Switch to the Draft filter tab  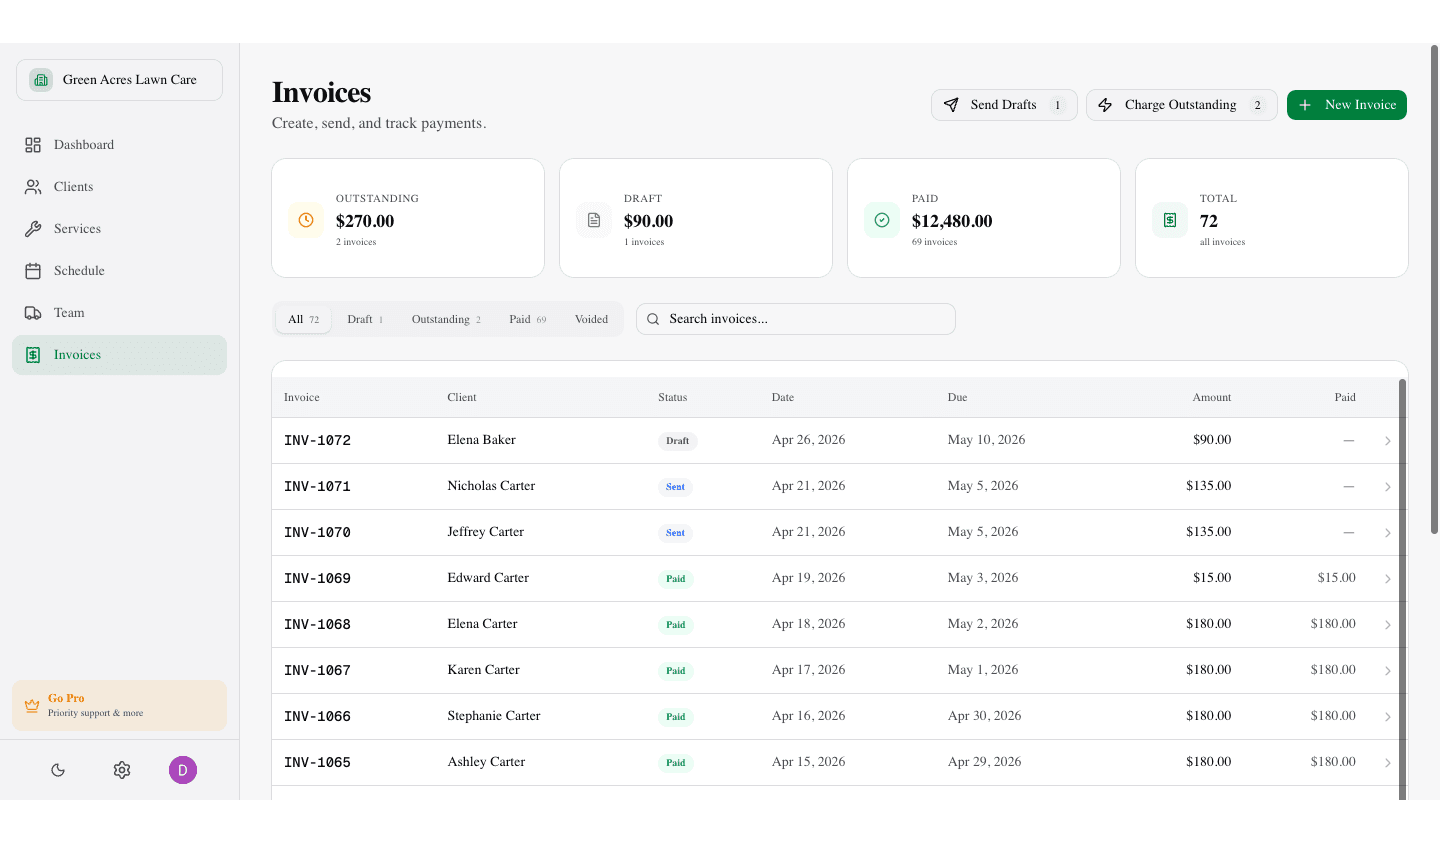coord(364,318)
